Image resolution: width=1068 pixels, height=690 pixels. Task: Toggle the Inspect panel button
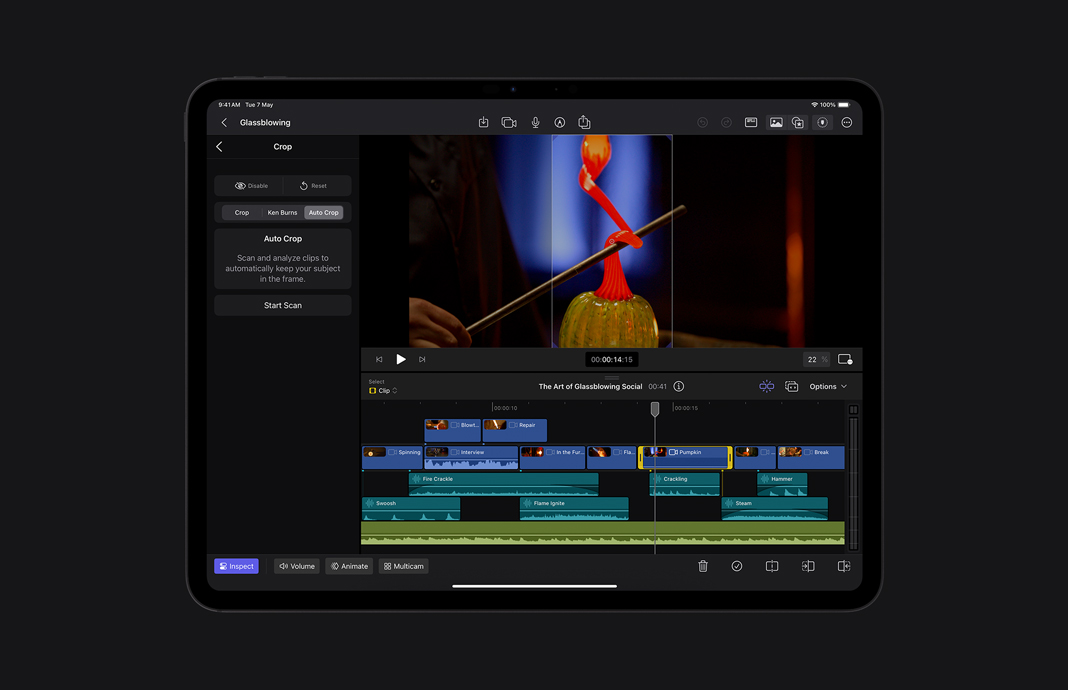[236, 565]
